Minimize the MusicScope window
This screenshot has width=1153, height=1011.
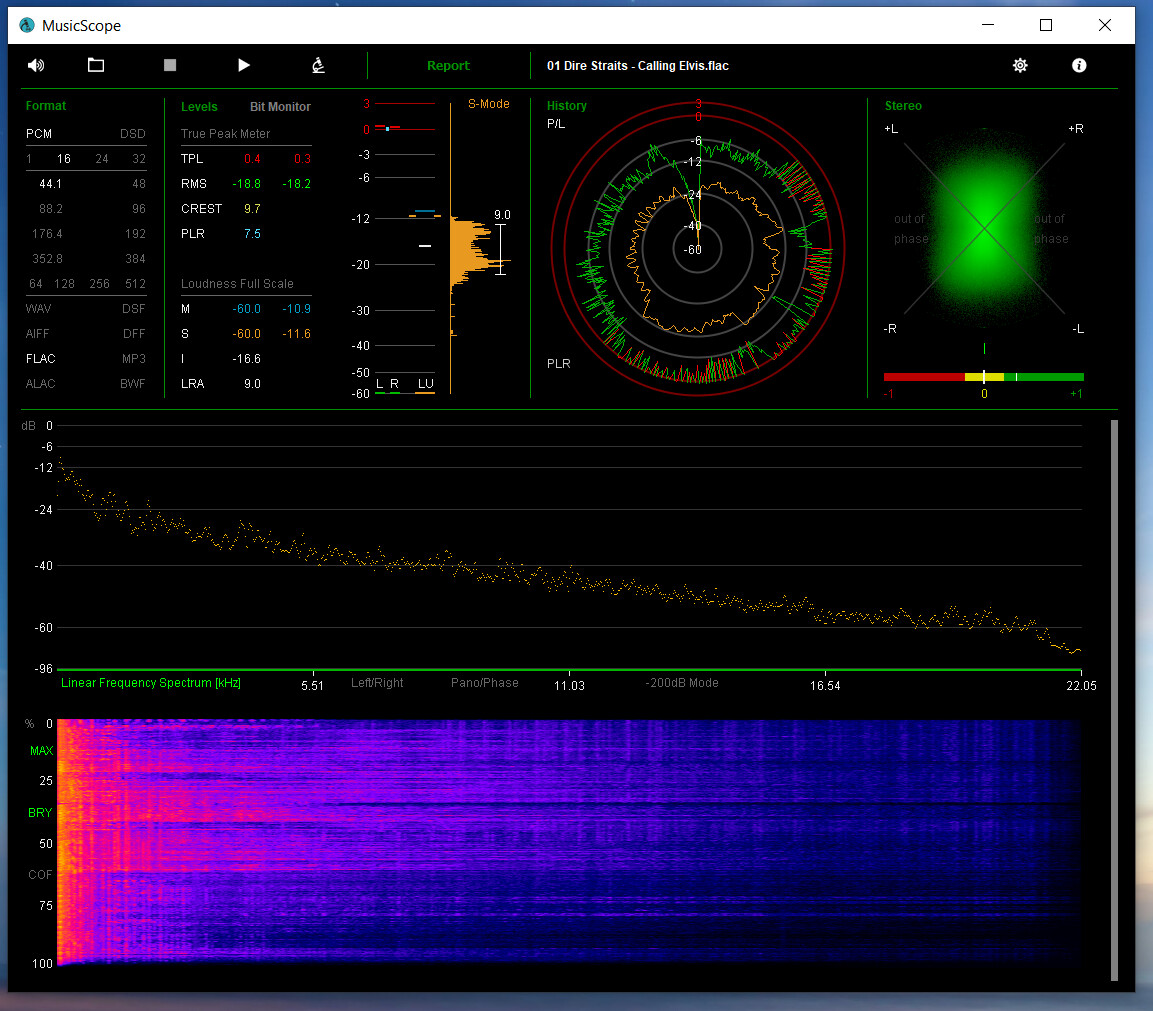pos(988,25)
